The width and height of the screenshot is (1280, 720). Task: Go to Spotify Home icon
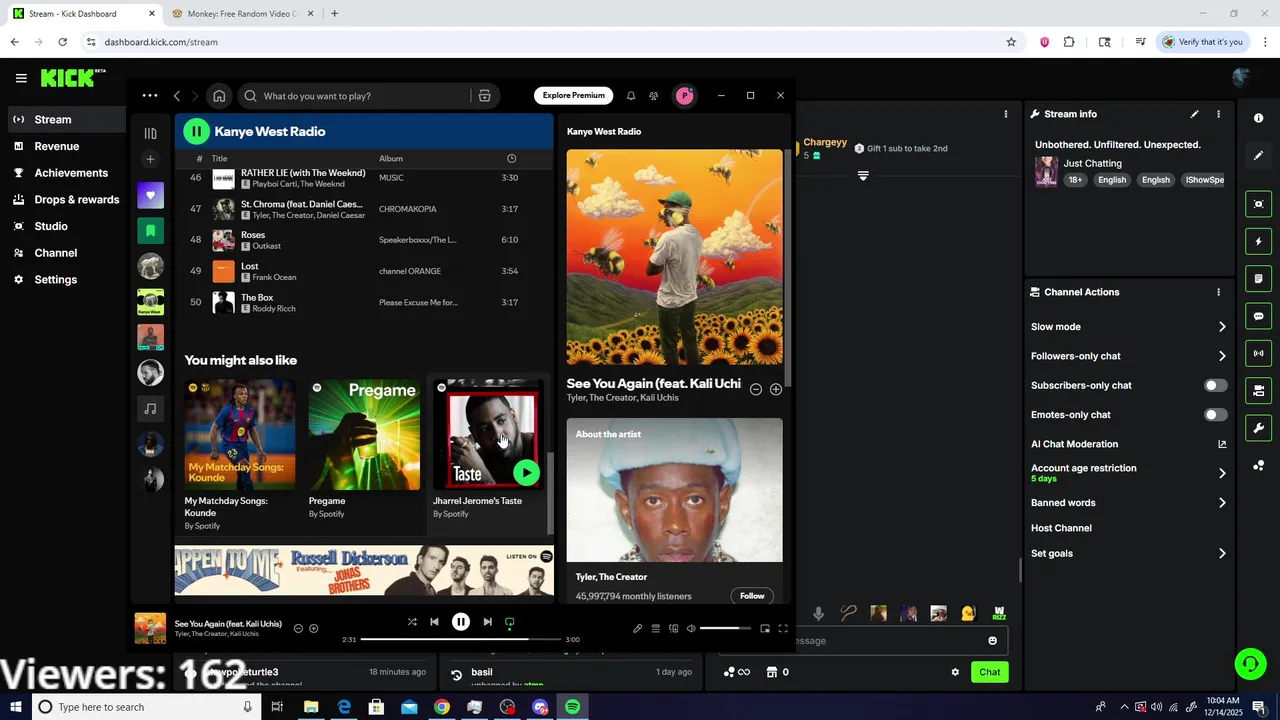click(219, 96)
